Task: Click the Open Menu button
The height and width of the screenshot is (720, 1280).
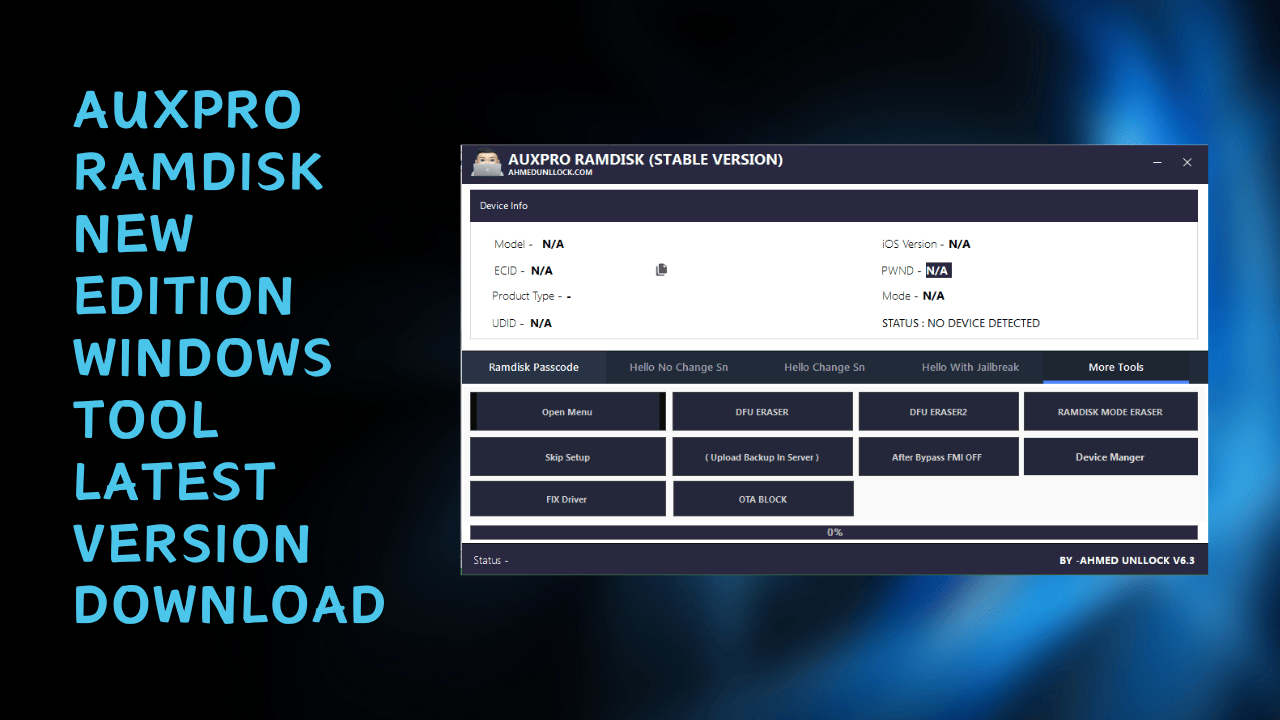Action: [568, 412]
